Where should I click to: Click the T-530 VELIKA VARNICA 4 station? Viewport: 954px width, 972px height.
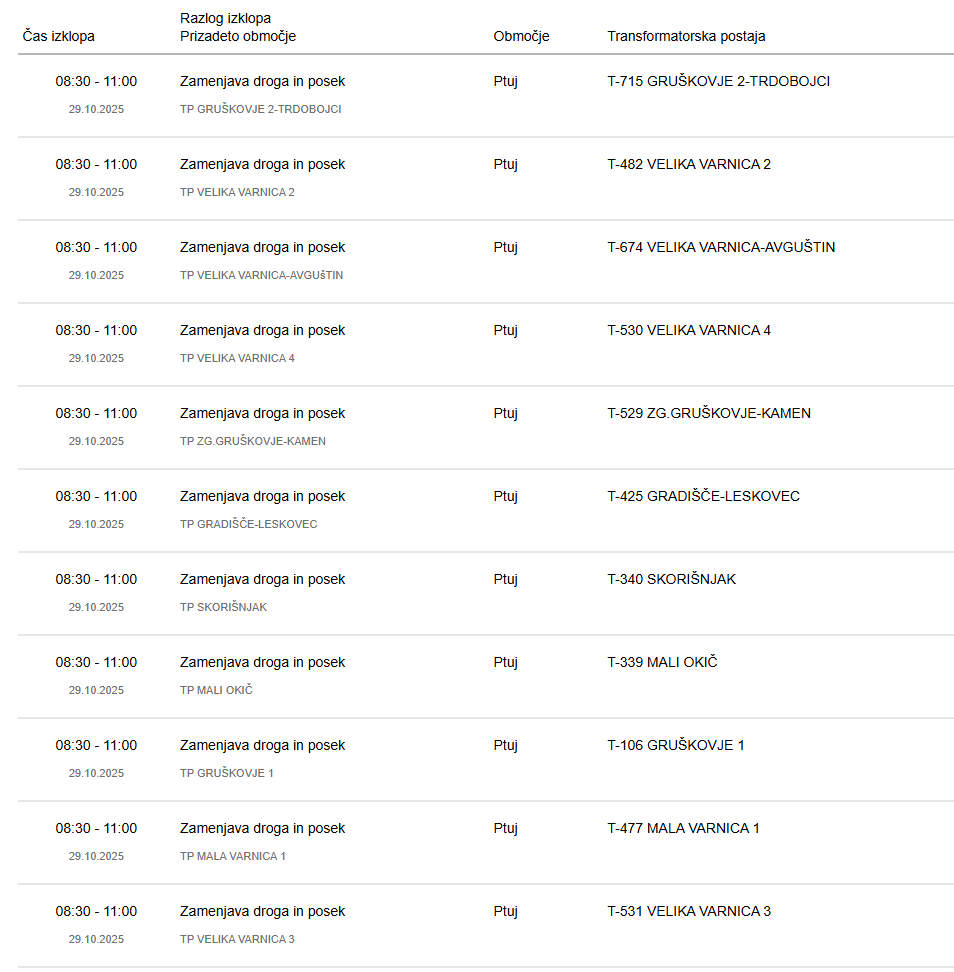[688, 330]
